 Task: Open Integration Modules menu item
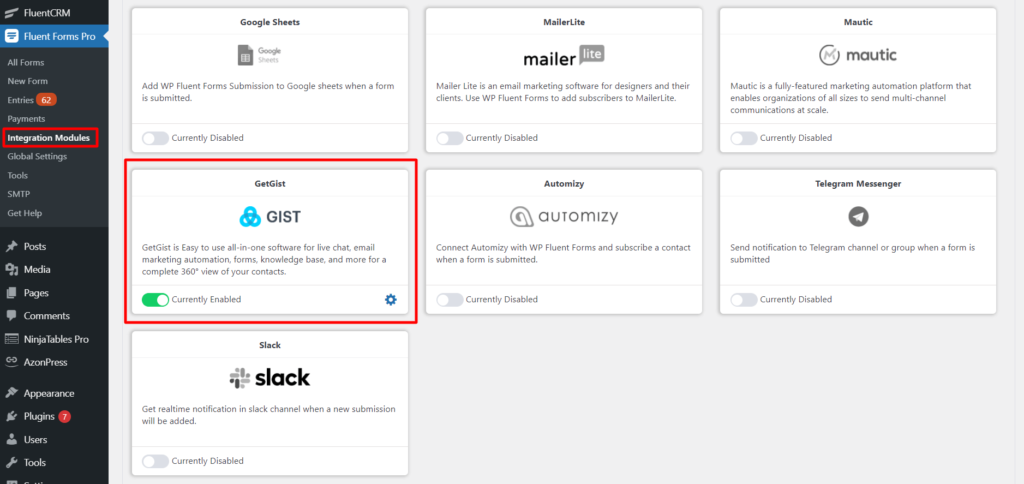pos(49,138)
